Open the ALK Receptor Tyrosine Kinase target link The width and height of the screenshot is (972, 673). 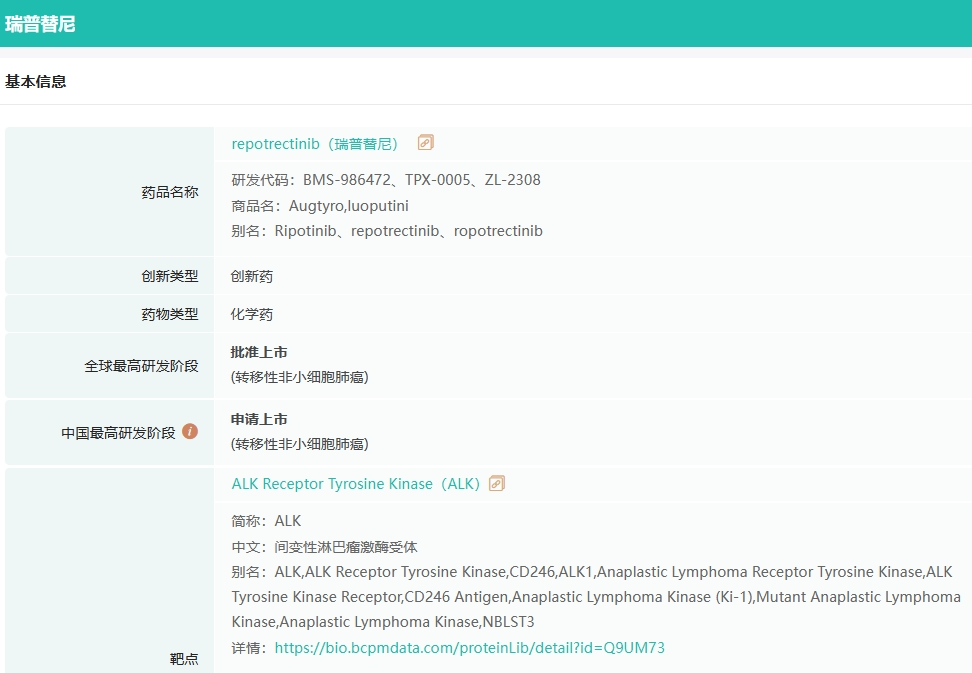click(x=355, y=484)
